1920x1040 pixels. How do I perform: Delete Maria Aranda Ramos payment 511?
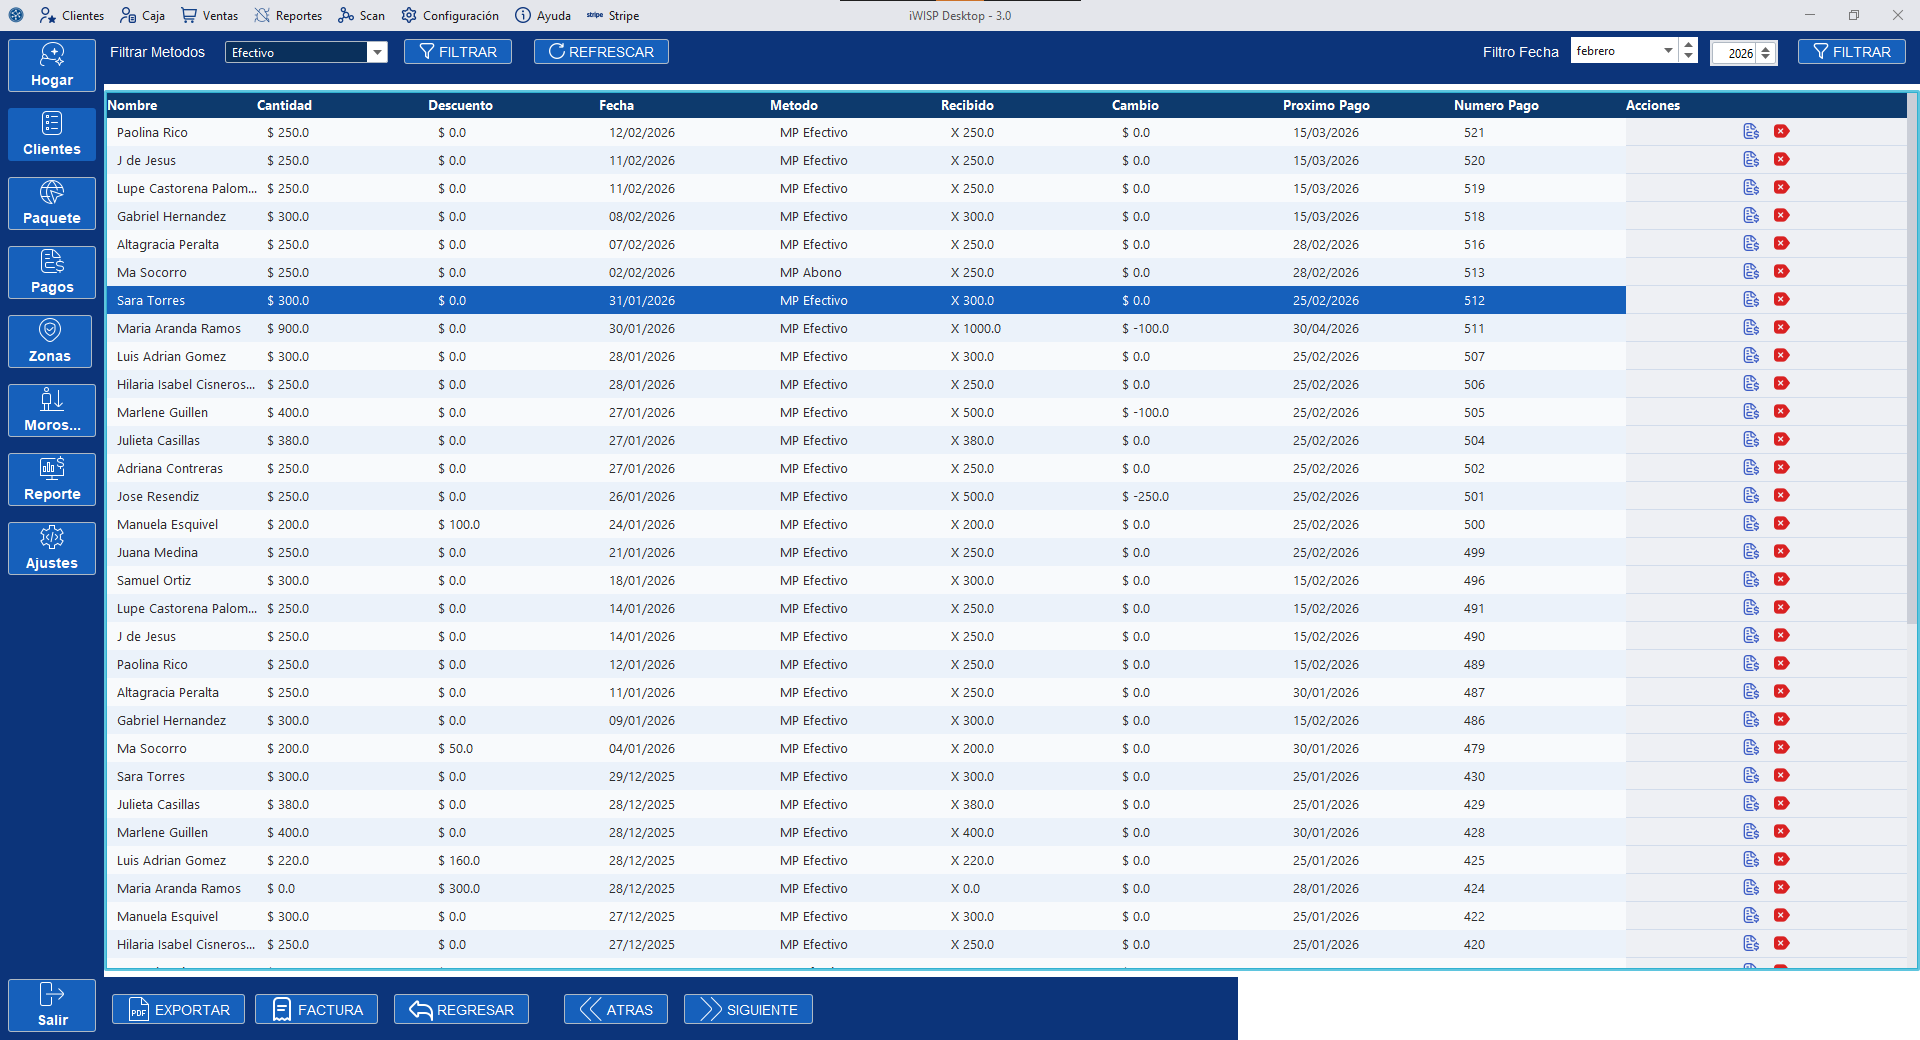[1781, 328]
